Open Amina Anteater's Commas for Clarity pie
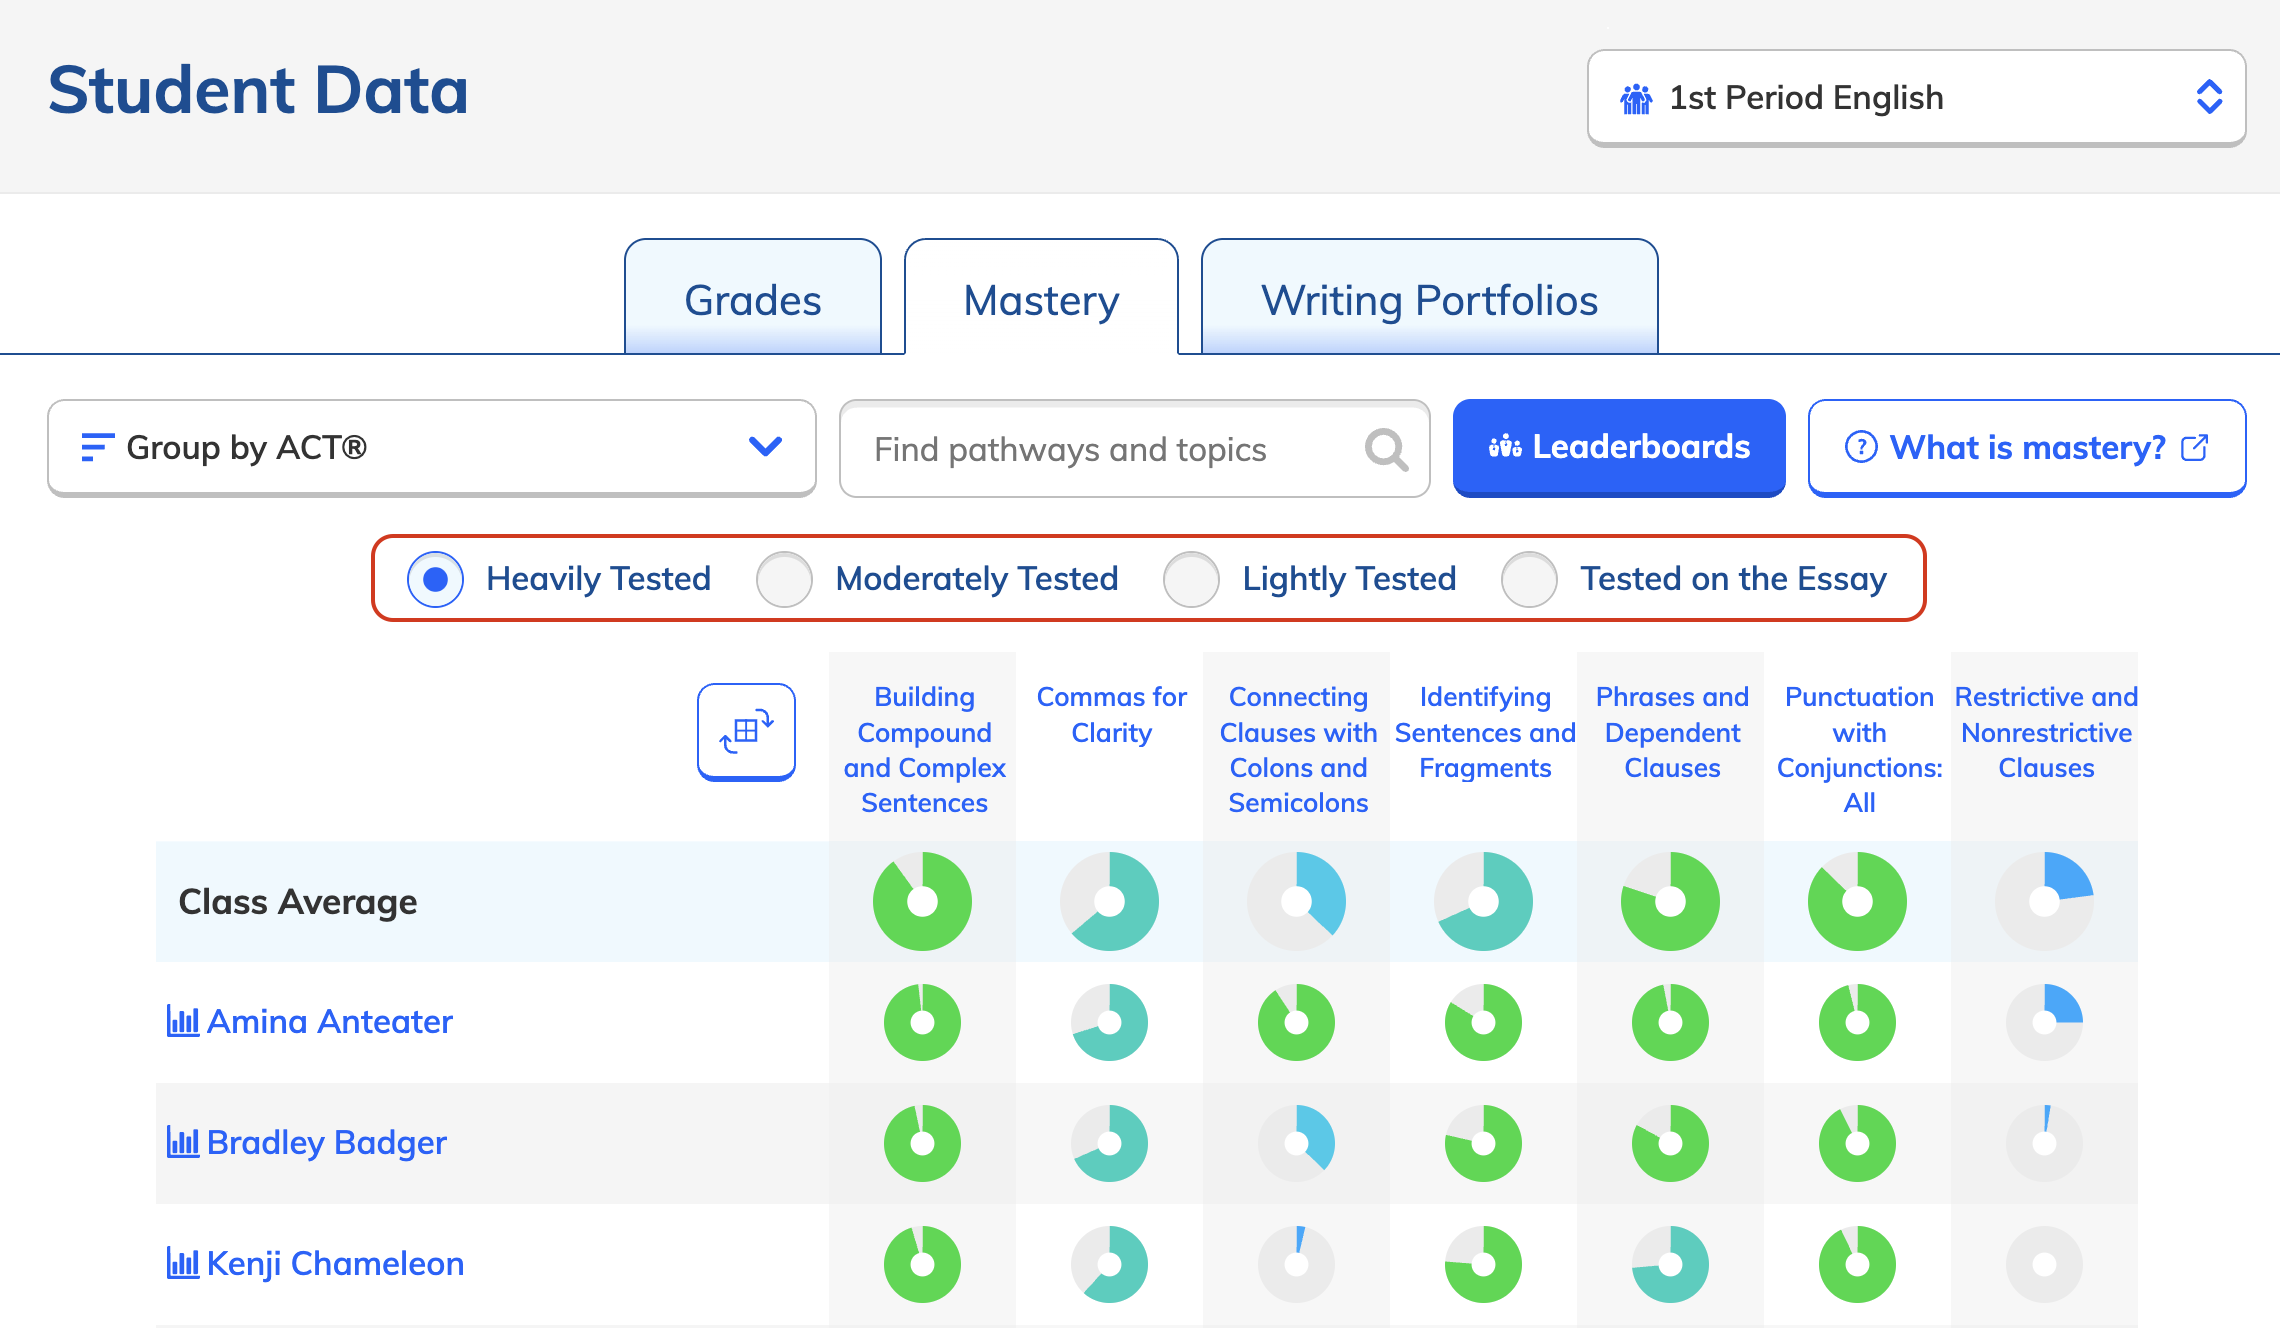The image size is (2280, 1328). 1109,1022
